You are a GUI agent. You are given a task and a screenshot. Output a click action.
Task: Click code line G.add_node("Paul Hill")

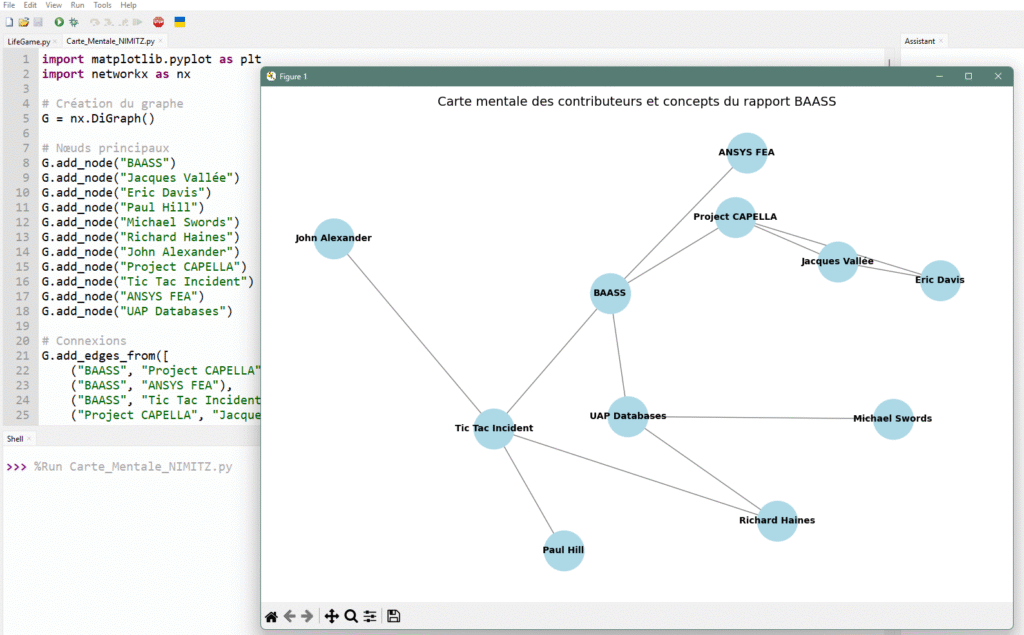click(123, 207)
